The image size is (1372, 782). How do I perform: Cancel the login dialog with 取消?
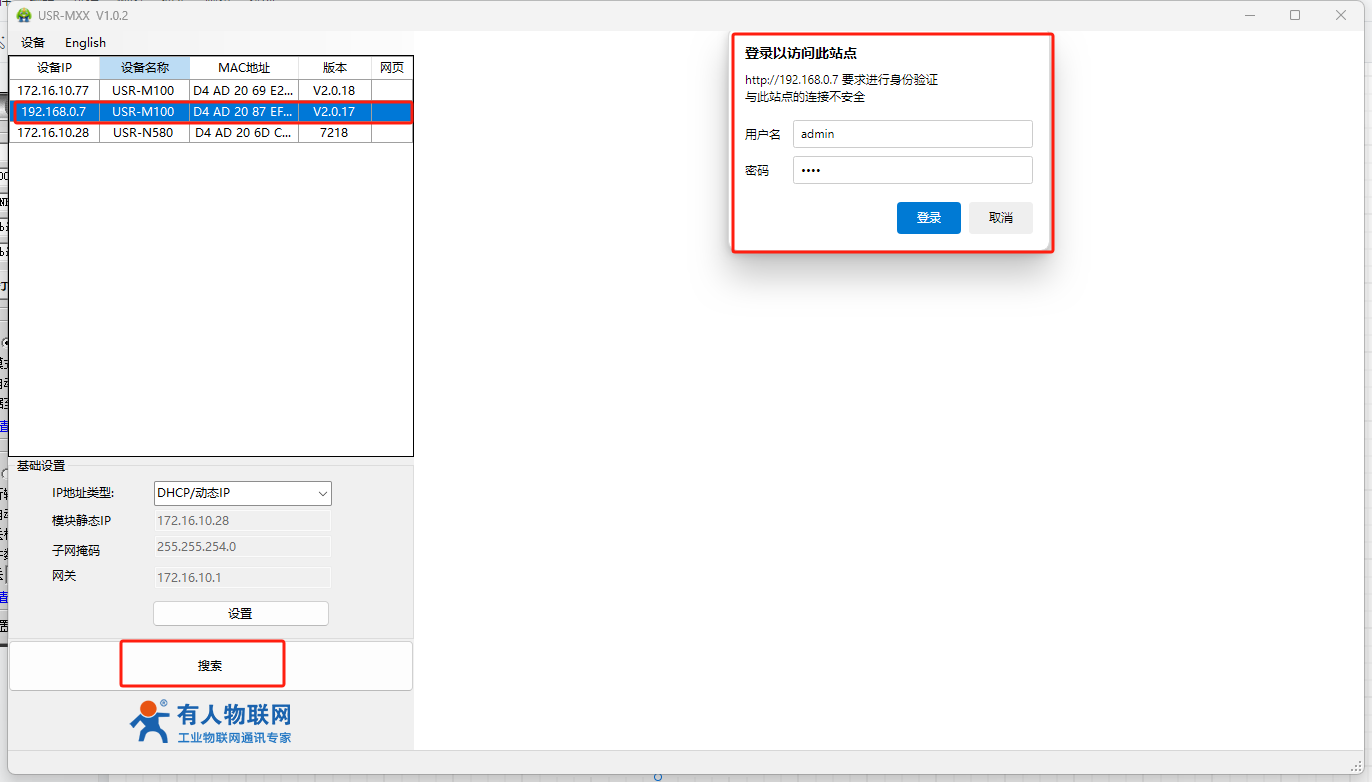tap(1001, 218)
